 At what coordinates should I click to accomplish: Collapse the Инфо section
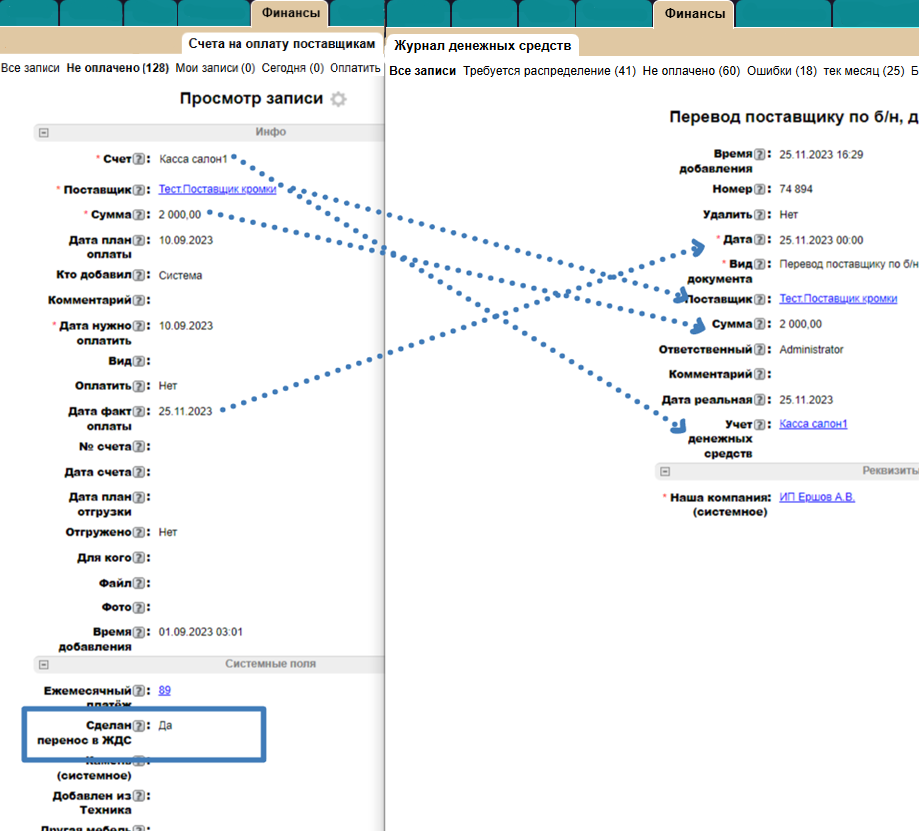coord(43,132)
